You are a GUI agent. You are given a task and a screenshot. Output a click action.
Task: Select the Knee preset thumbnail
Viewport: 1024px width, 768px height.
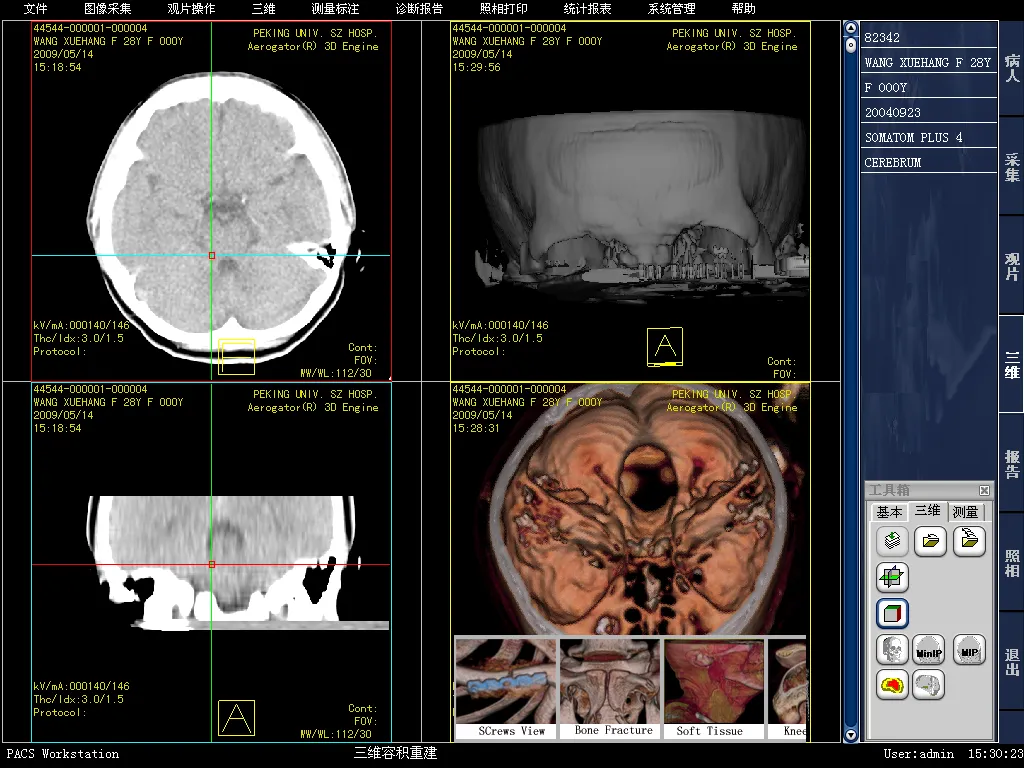click(788, 688)
